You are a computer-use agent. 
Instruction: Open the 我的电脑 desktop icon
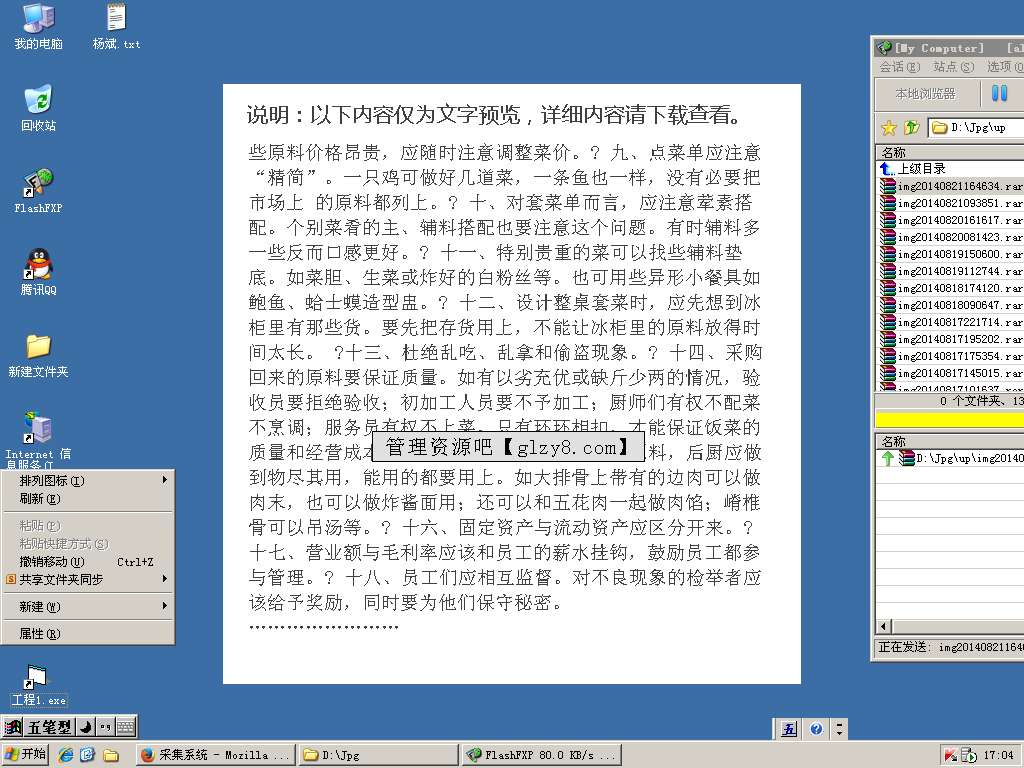(x=38, y=26)
